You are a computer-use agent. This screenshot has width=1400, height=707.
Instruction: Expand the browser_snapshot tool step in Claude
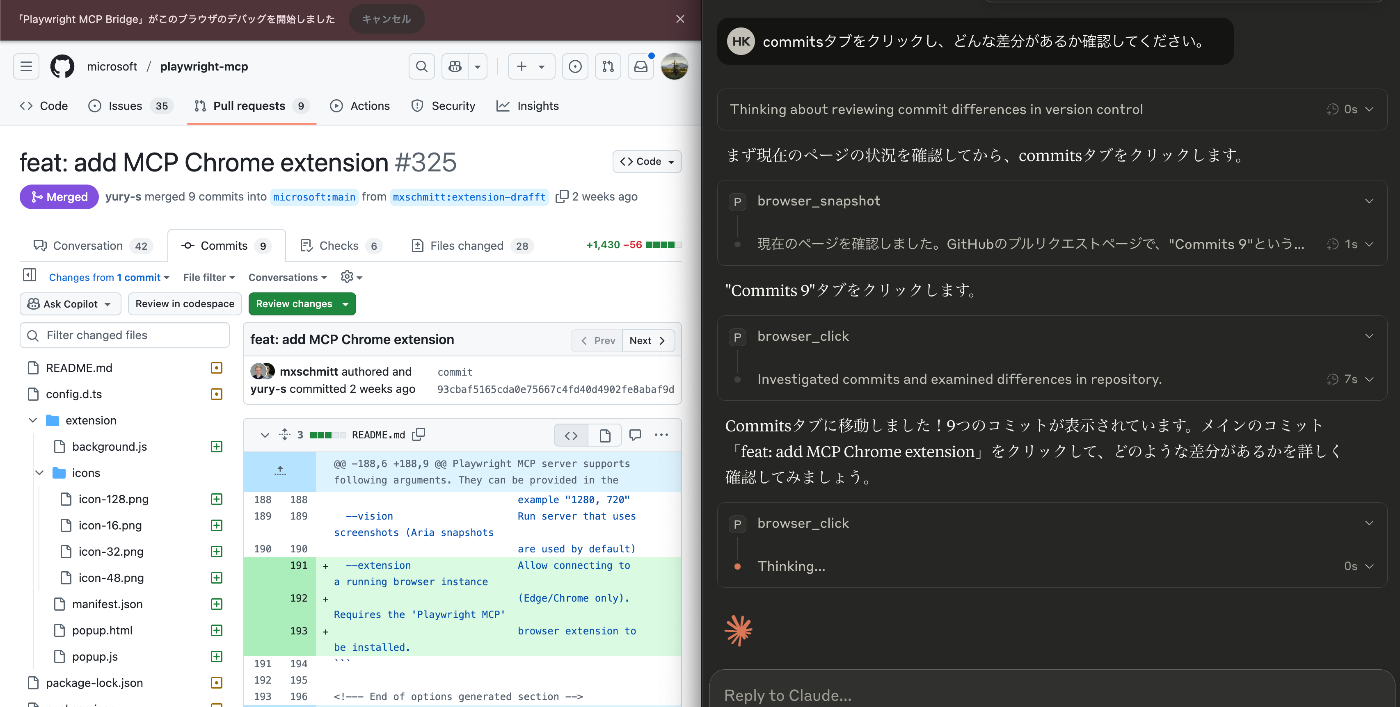[1369, 201]
